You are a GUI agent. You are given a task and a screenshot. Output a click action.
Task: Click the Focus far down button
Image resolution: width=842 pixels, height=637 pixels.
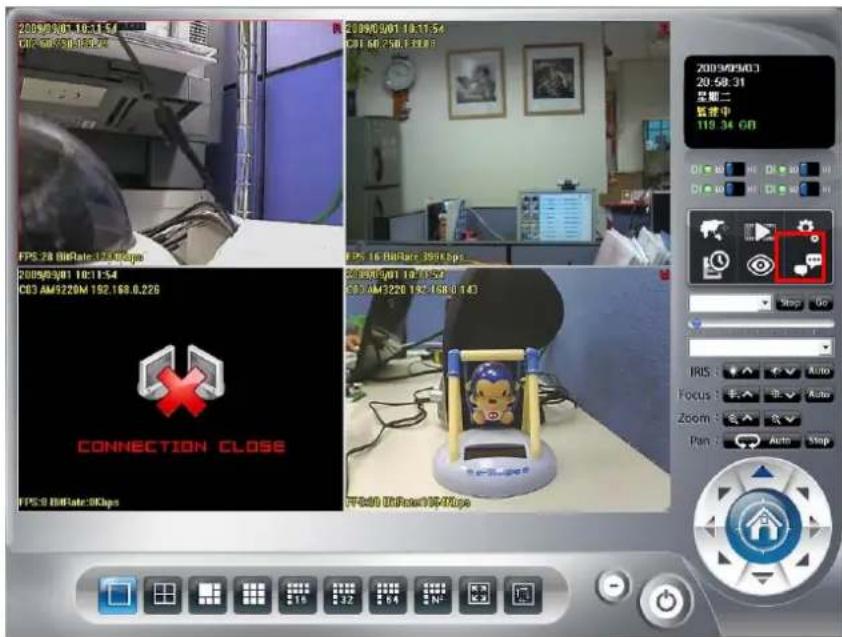782,395
